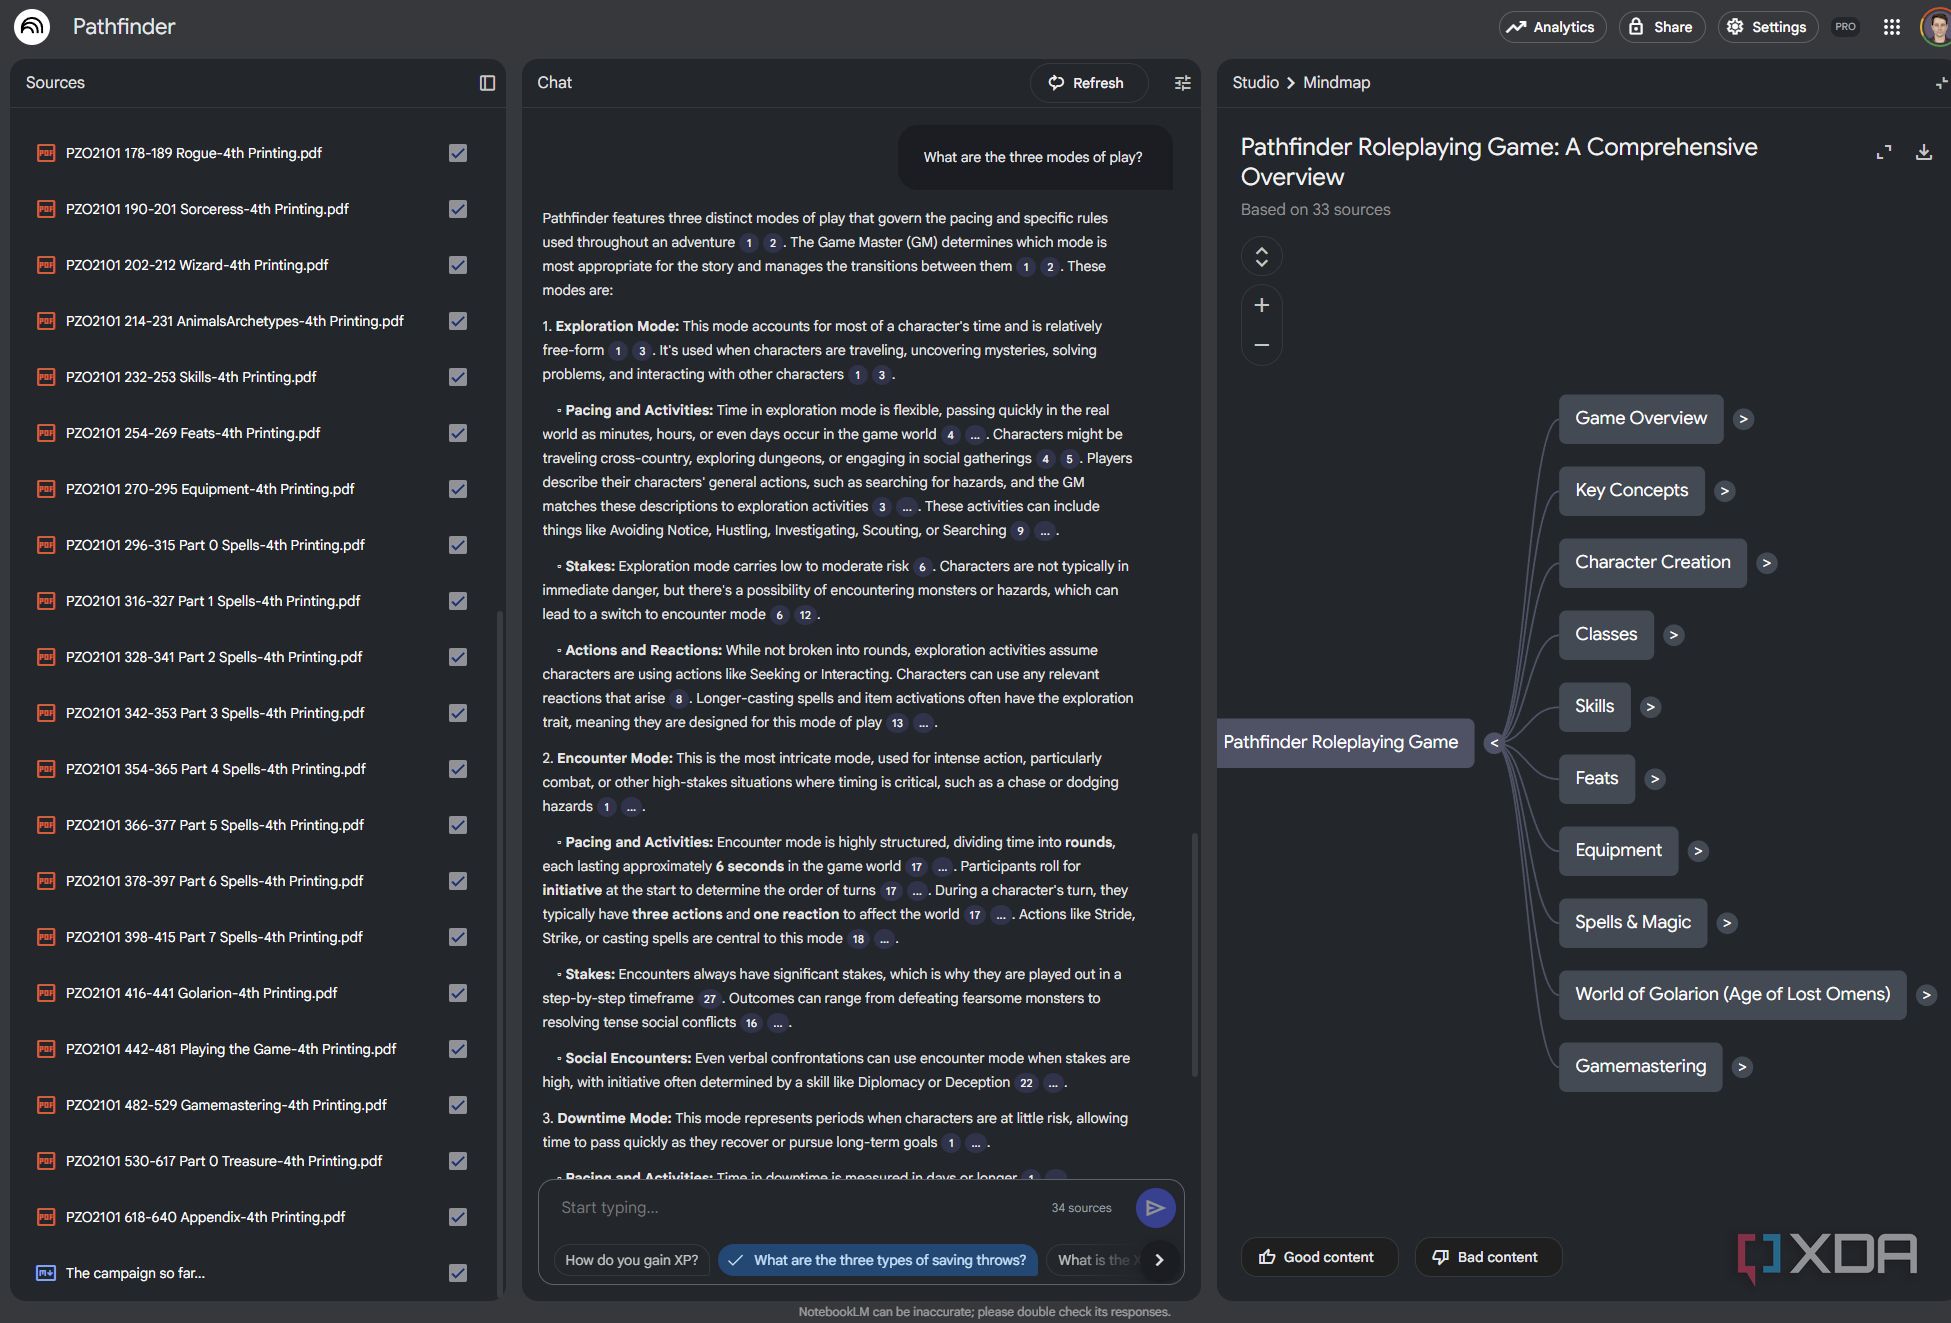Ask suggested question How do you gain XP?
Screen dimensions: 1951x1323
[x=632, y=1260]
